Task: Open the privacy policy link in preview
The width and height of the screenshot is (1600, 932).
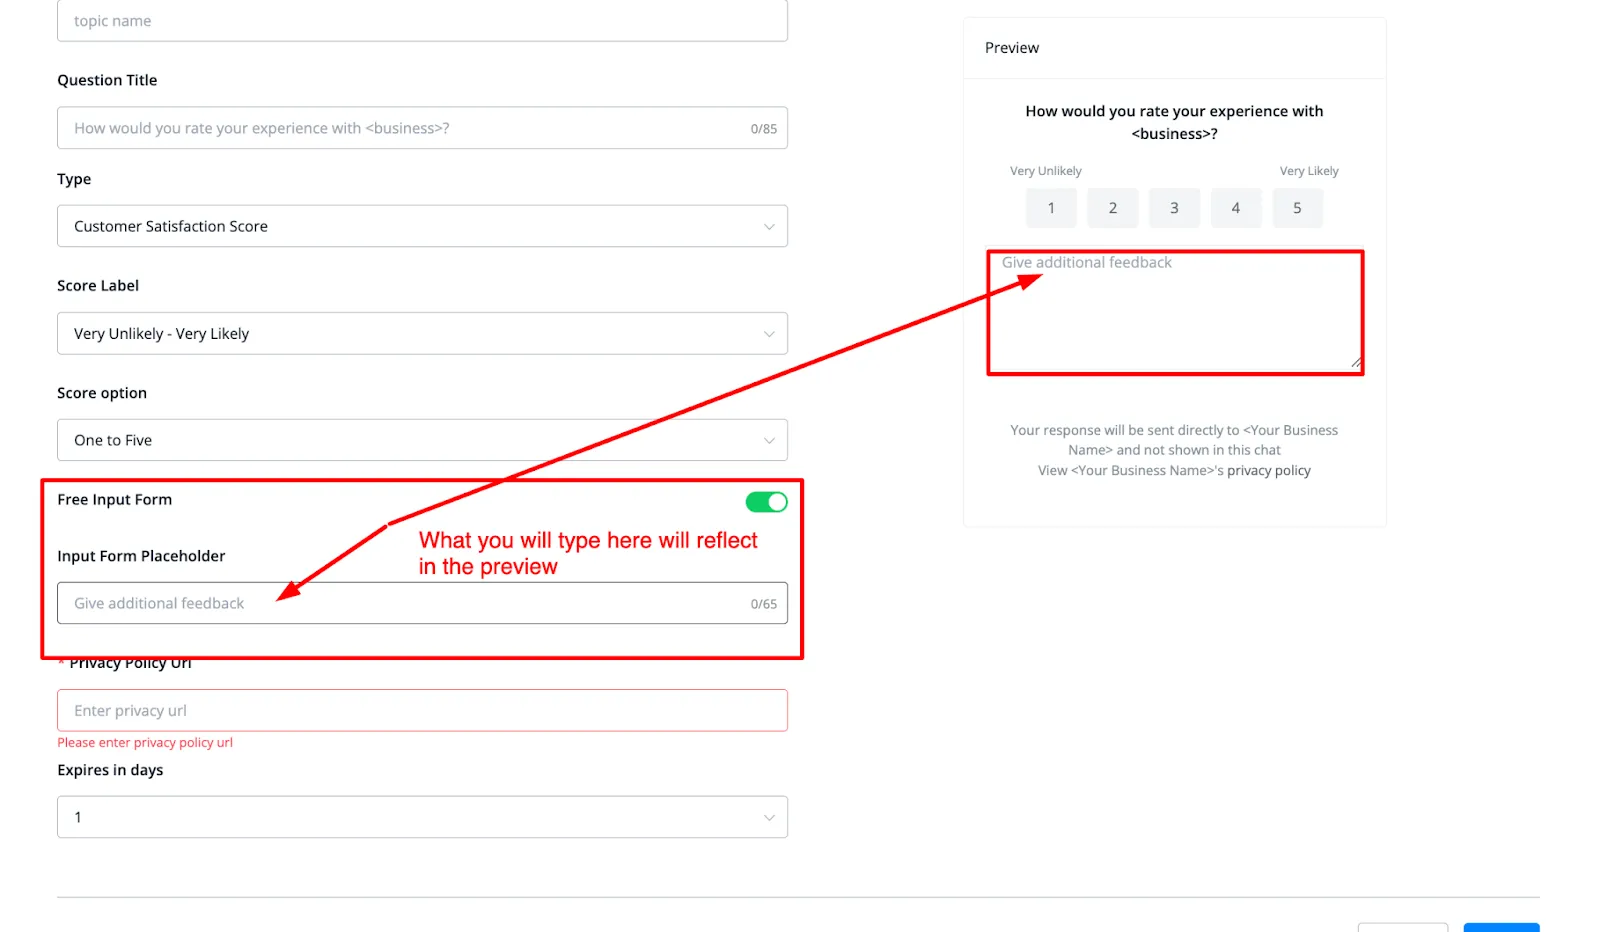Action: 1268,470
